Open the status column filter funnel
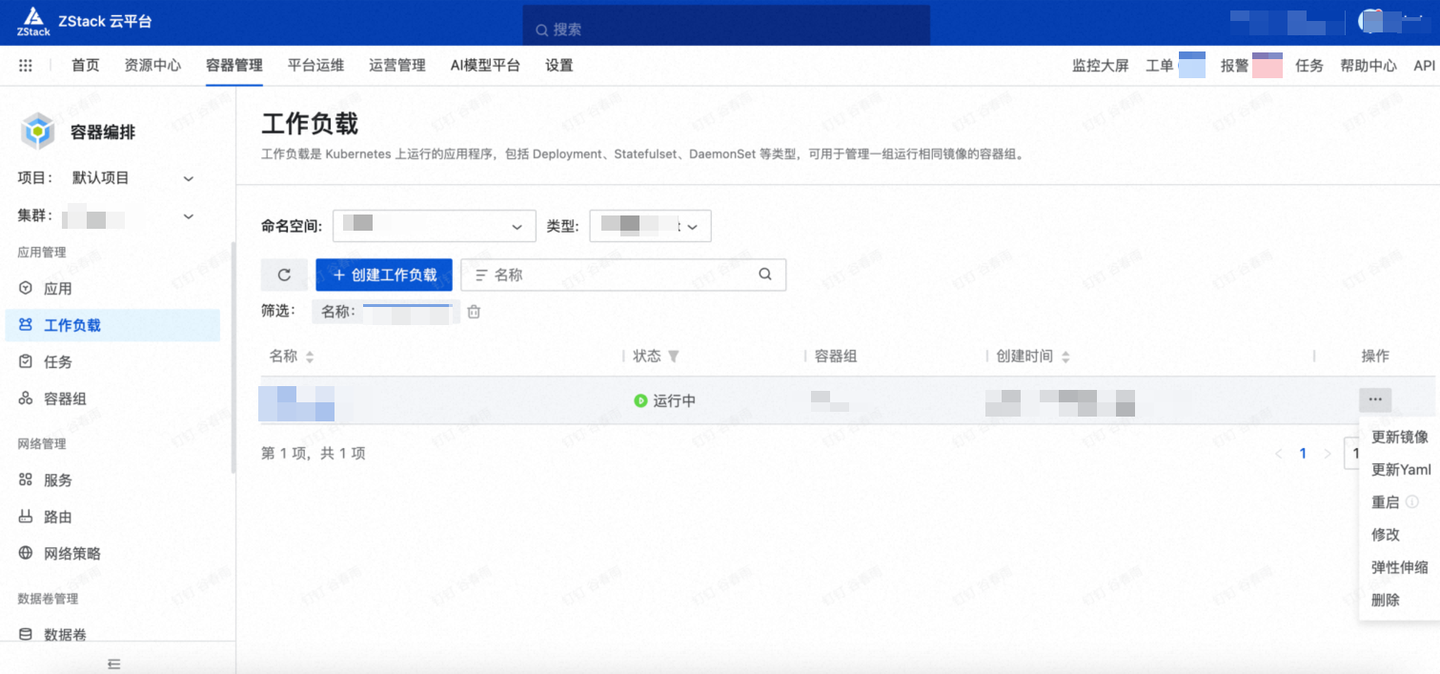The image size is (1440, 674). point(673,356)
